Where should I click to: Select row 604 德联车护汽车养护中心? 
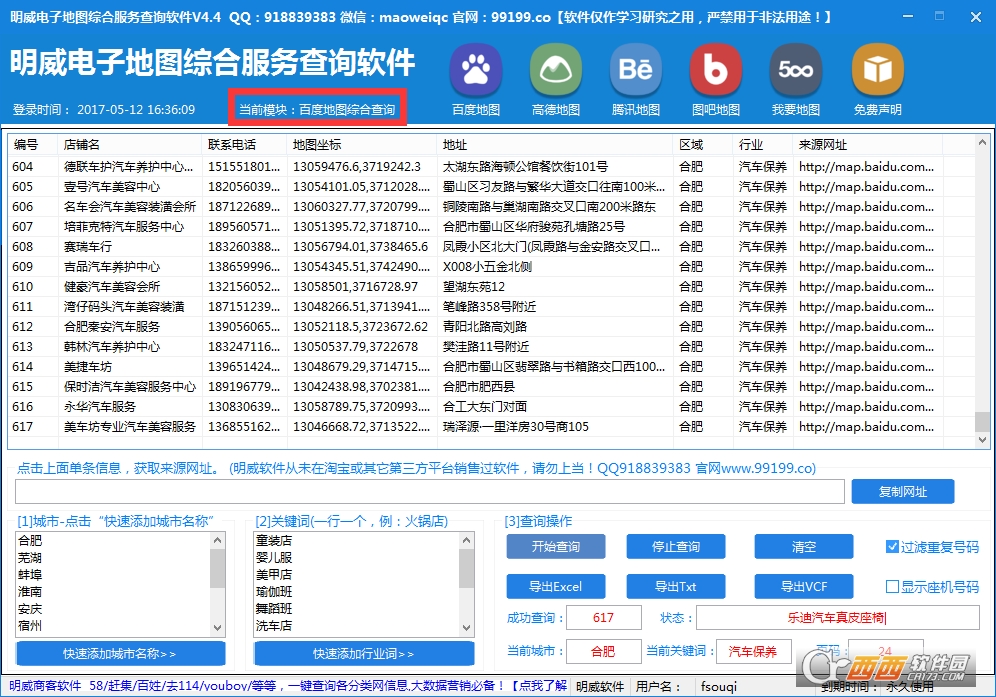pyautogui.click(x=490, y=166)
